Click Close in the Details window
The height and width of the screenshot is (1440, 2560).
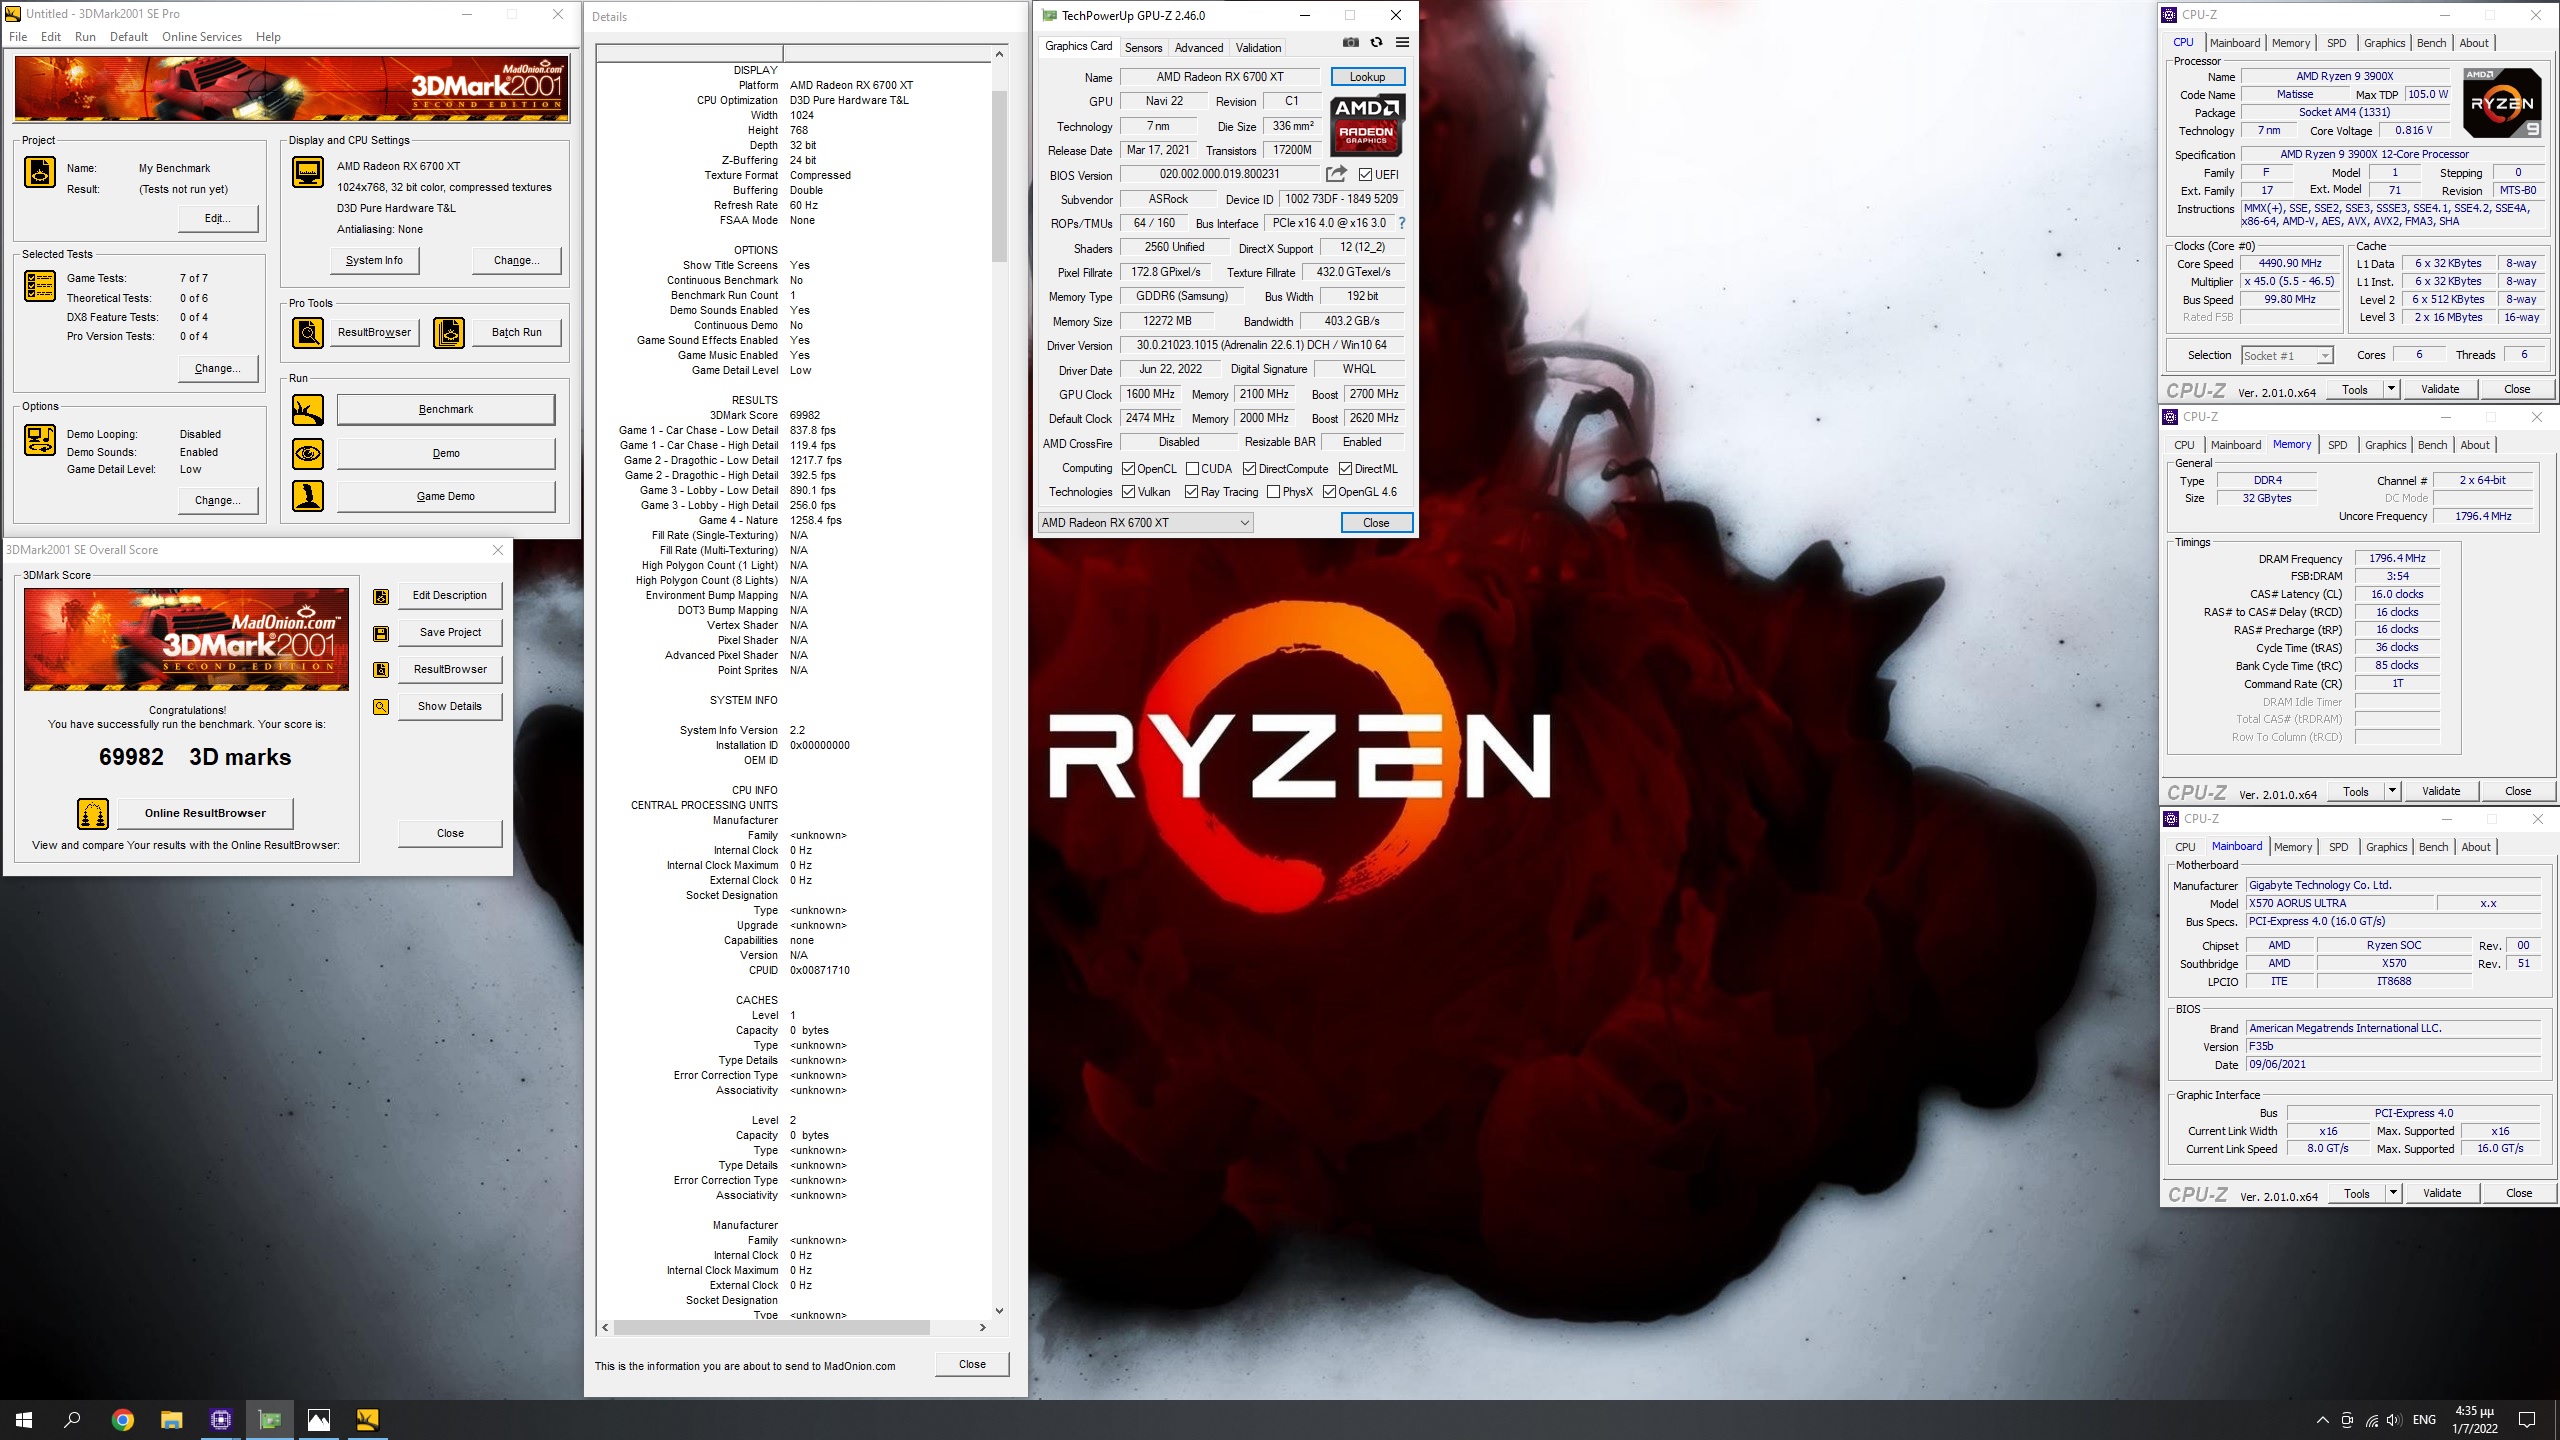click(972, 1365)
